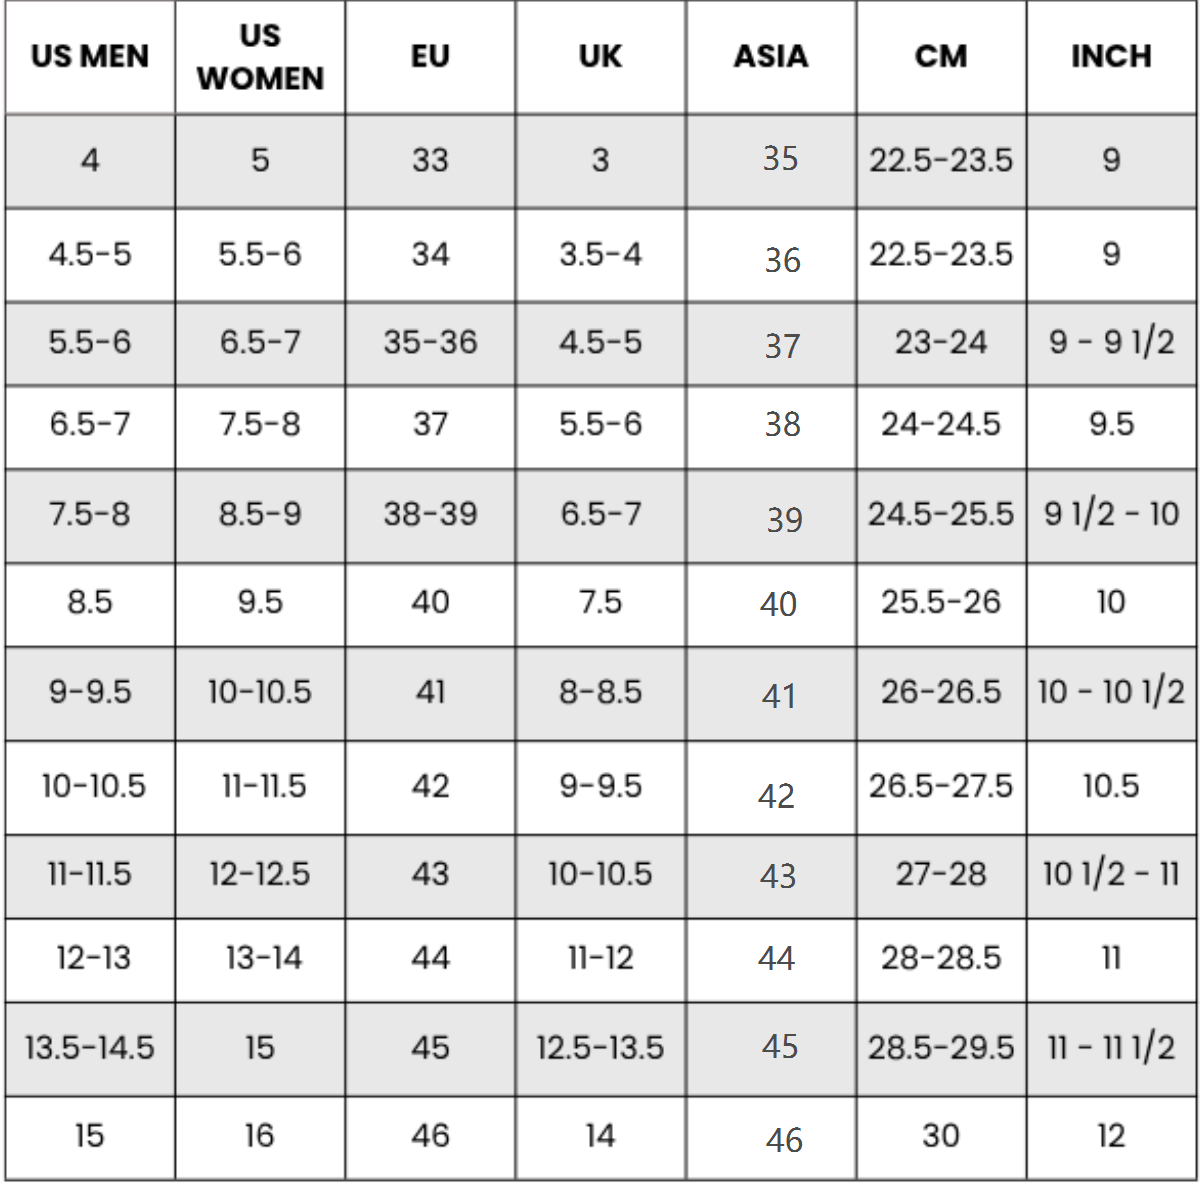Click the "ASIA" column header
Image resolution: width=1200 pixels, height=1186 pixels.
click(770, 57)
